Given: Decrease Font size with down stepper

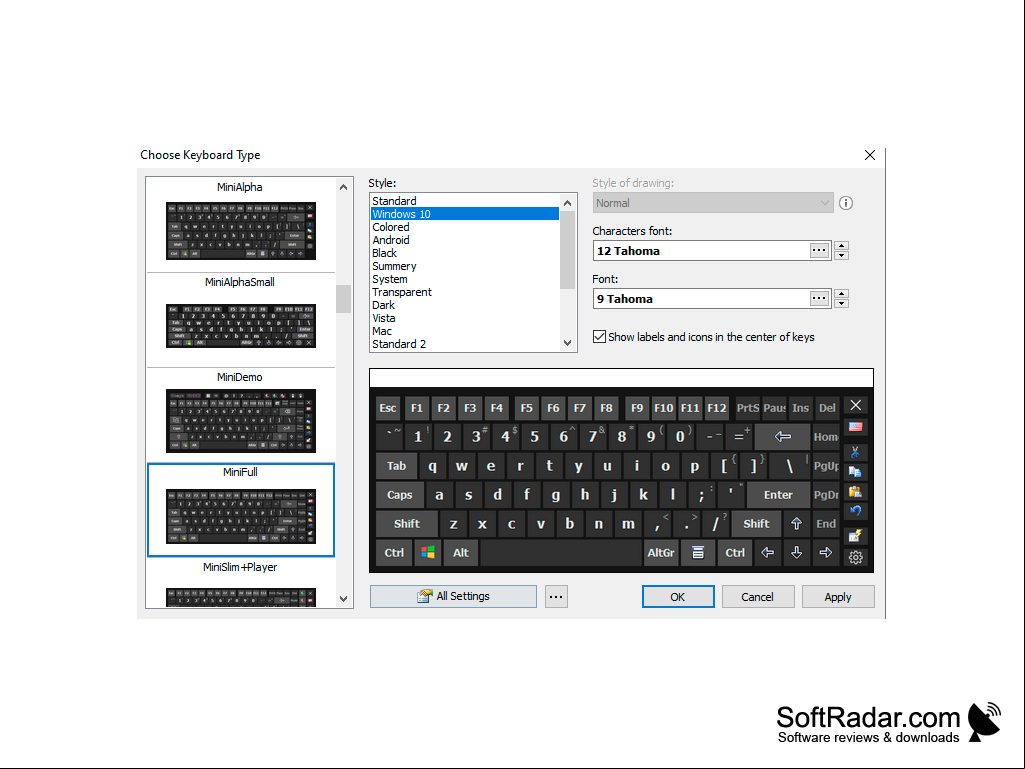Looking at the screenshot, I should (842, 303).
